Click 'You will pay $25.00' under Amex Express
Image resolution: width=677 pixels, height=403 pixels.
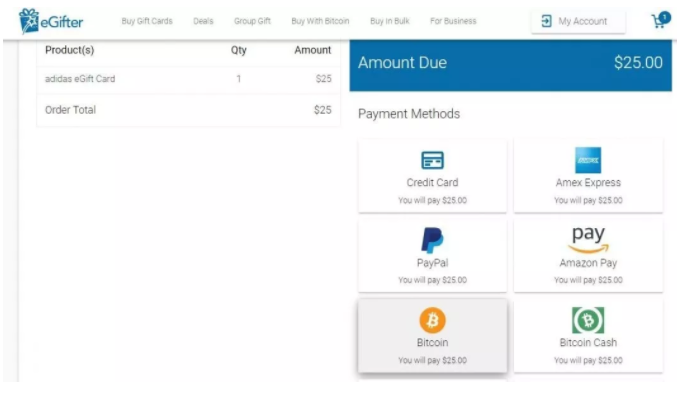[x=588, y=200]
